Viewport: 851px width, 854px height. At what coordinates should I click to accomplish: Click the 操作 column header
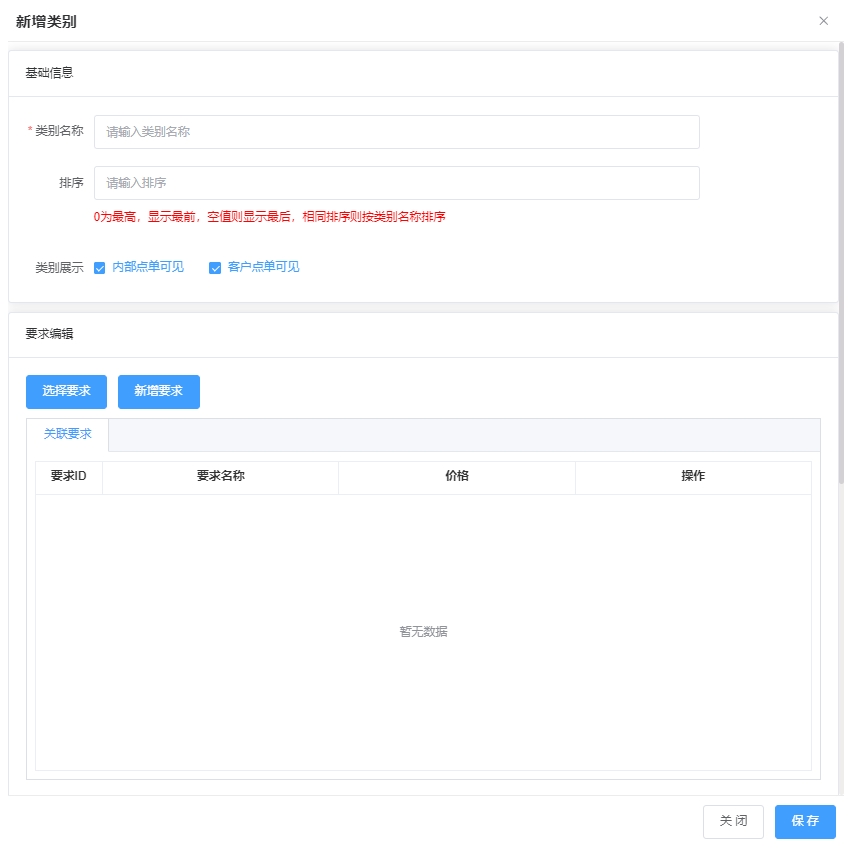pos(693,477)
